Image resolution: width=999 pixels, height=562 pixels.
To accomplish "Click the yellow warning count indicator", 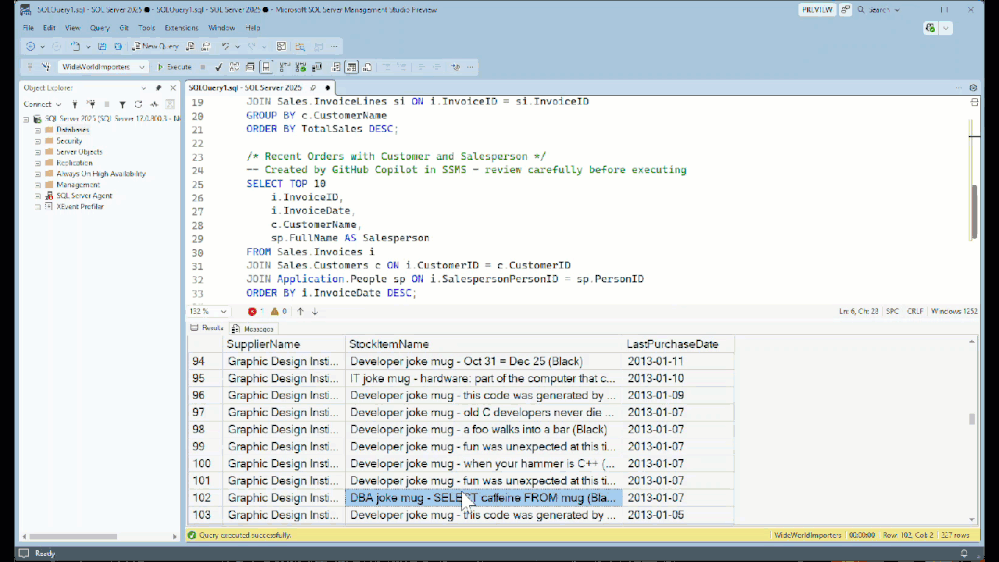I will point(278,311).
